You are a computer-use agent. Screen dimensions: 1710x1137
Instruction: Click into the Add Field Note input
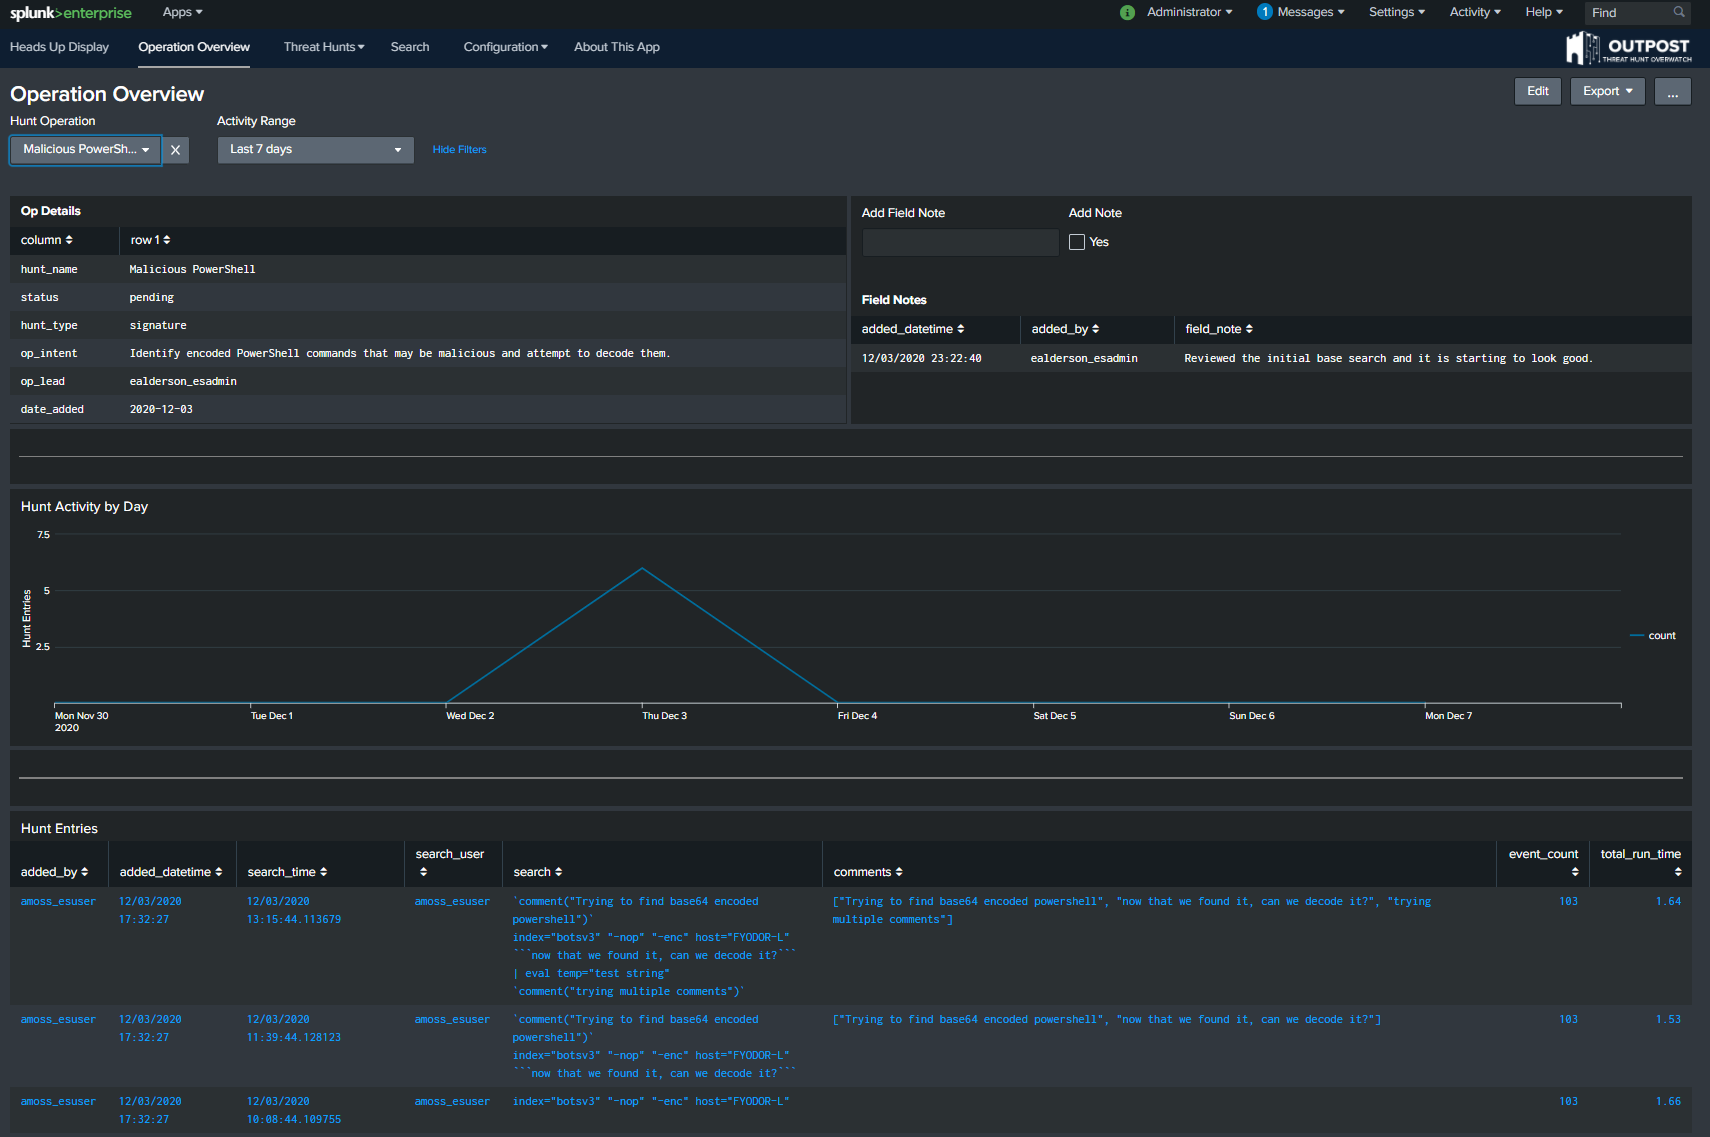coord(960,242)
